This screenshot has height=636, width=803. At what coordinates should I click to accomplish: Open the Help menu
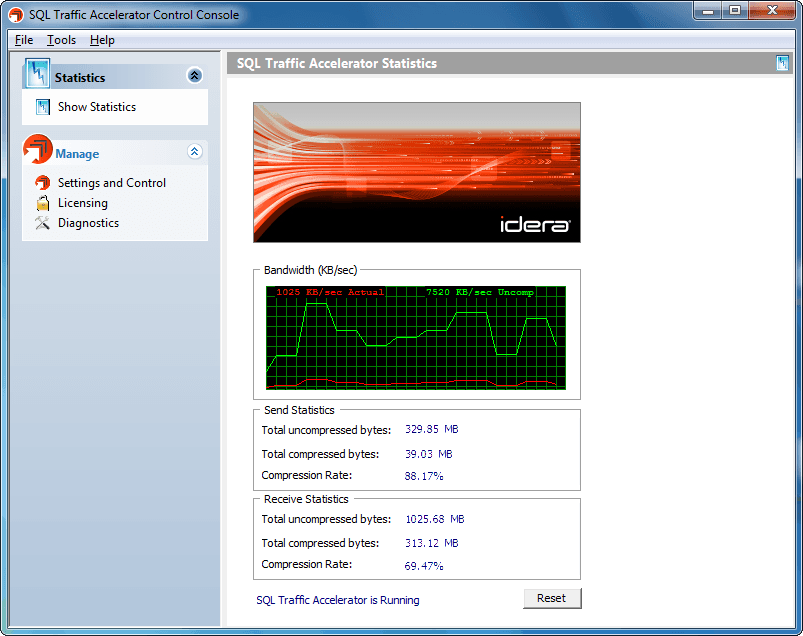[102, 40]
